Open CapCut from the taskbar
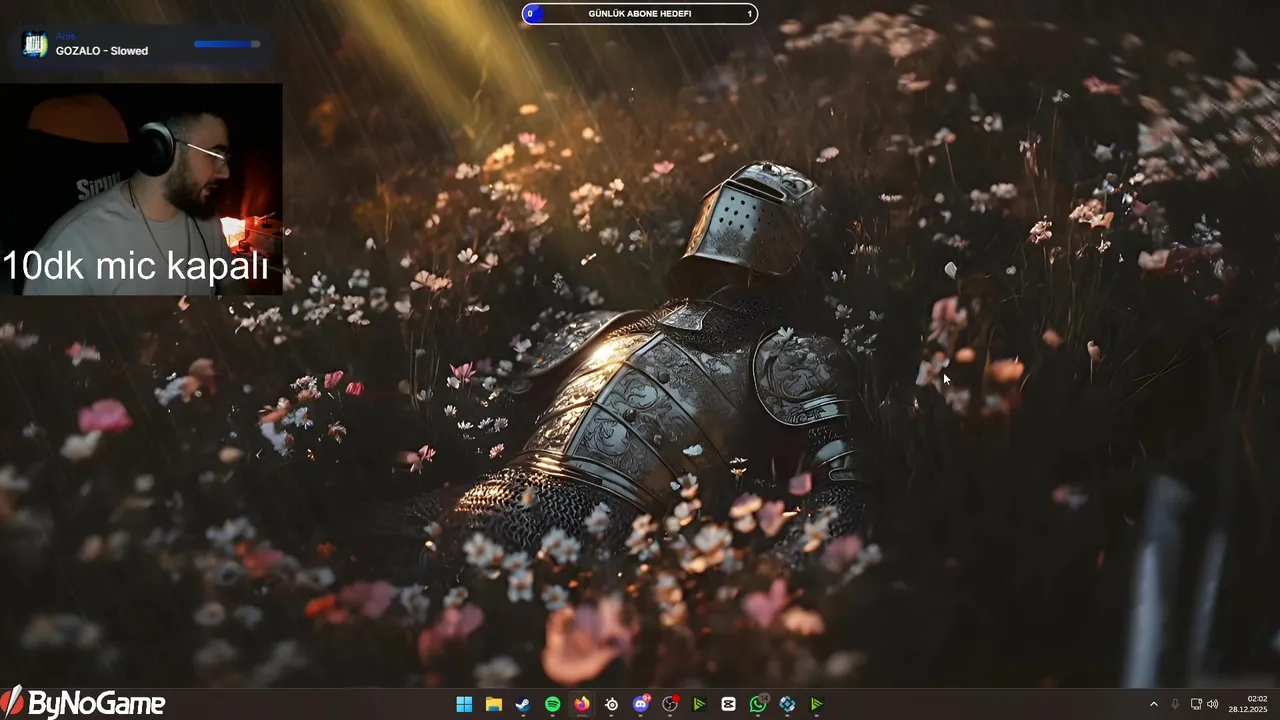The height and width of the screenshot is (720, 1280). coord(729,704)
